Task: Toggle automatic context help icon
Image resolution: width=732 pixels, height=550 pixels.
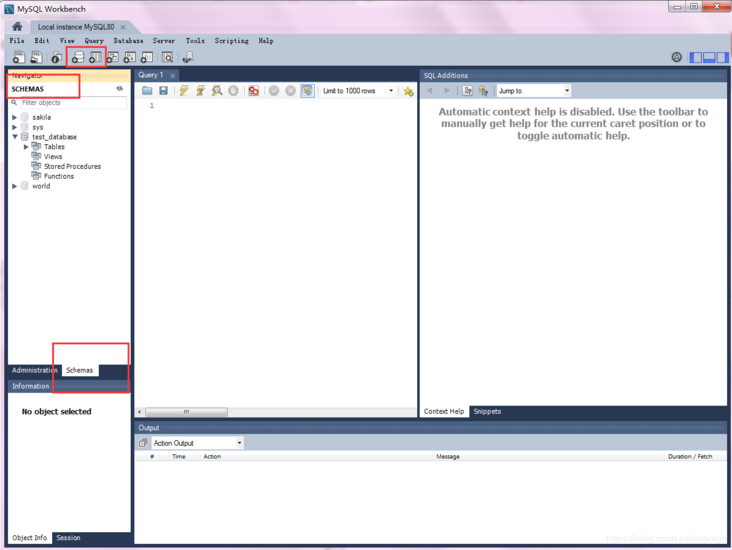Action: tap(483, 91)
